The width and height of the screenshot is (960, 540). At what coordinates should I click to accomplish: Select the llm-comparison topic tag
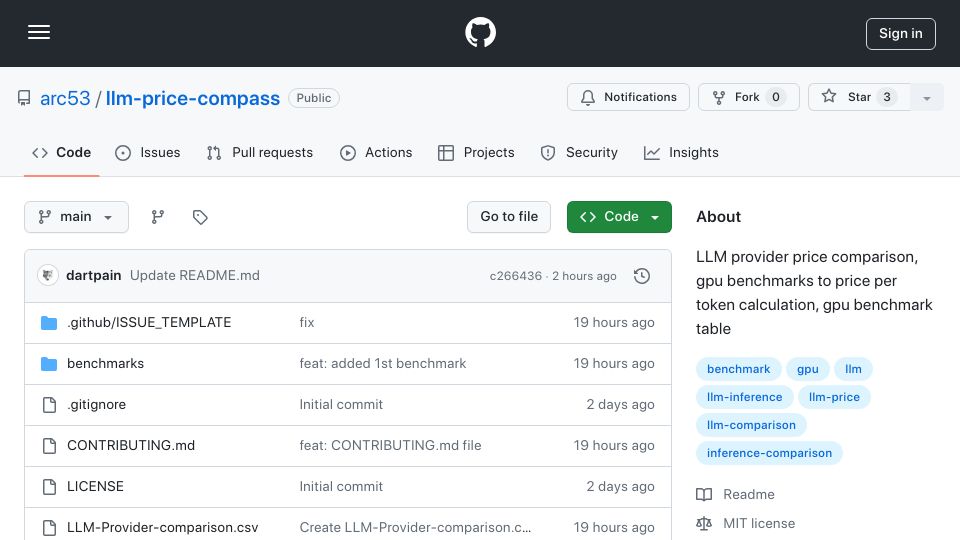tap(751, 426)
